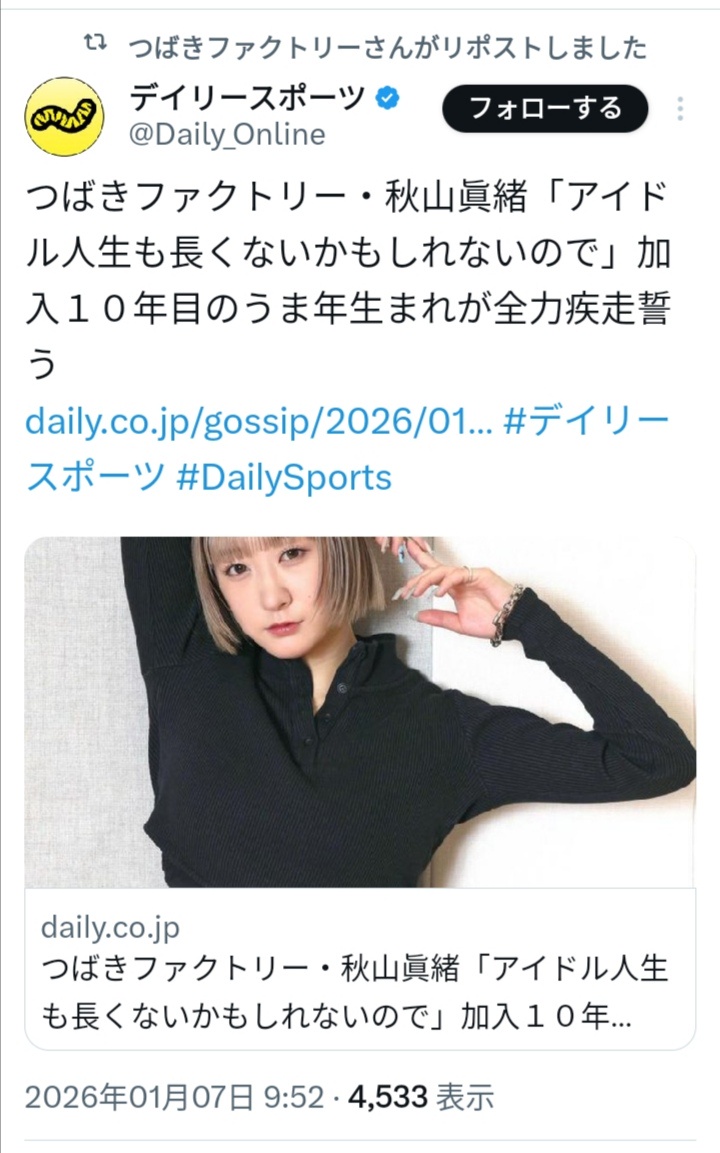Click the 表示 label beside view count
Viewport: 720px width, 1153px height.
[465, 1098]
